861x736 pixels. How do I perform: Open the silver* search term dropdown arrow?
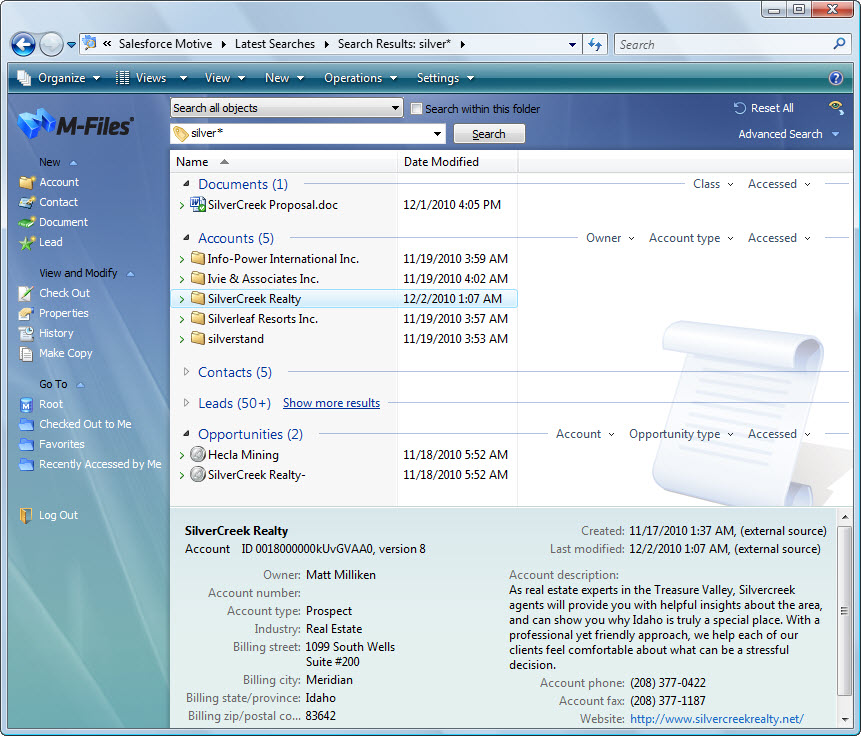437,133
